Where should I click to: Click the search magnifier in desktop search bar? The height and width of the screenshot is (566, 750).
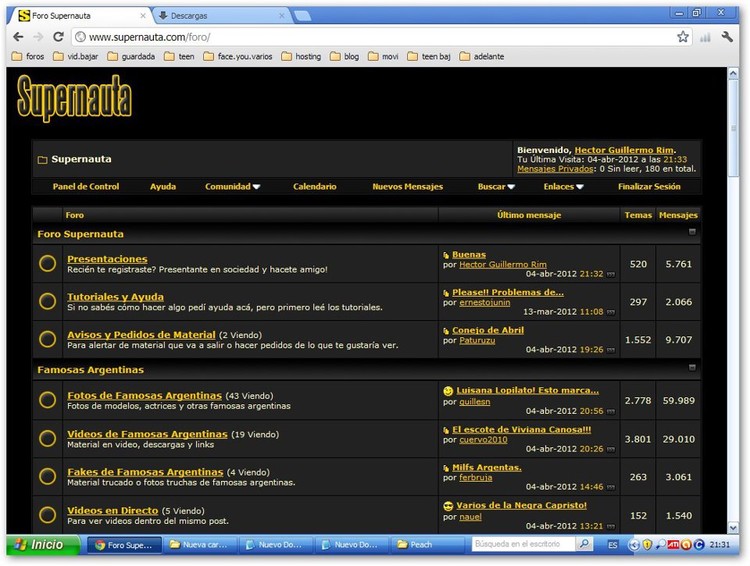tap(584, 545)
